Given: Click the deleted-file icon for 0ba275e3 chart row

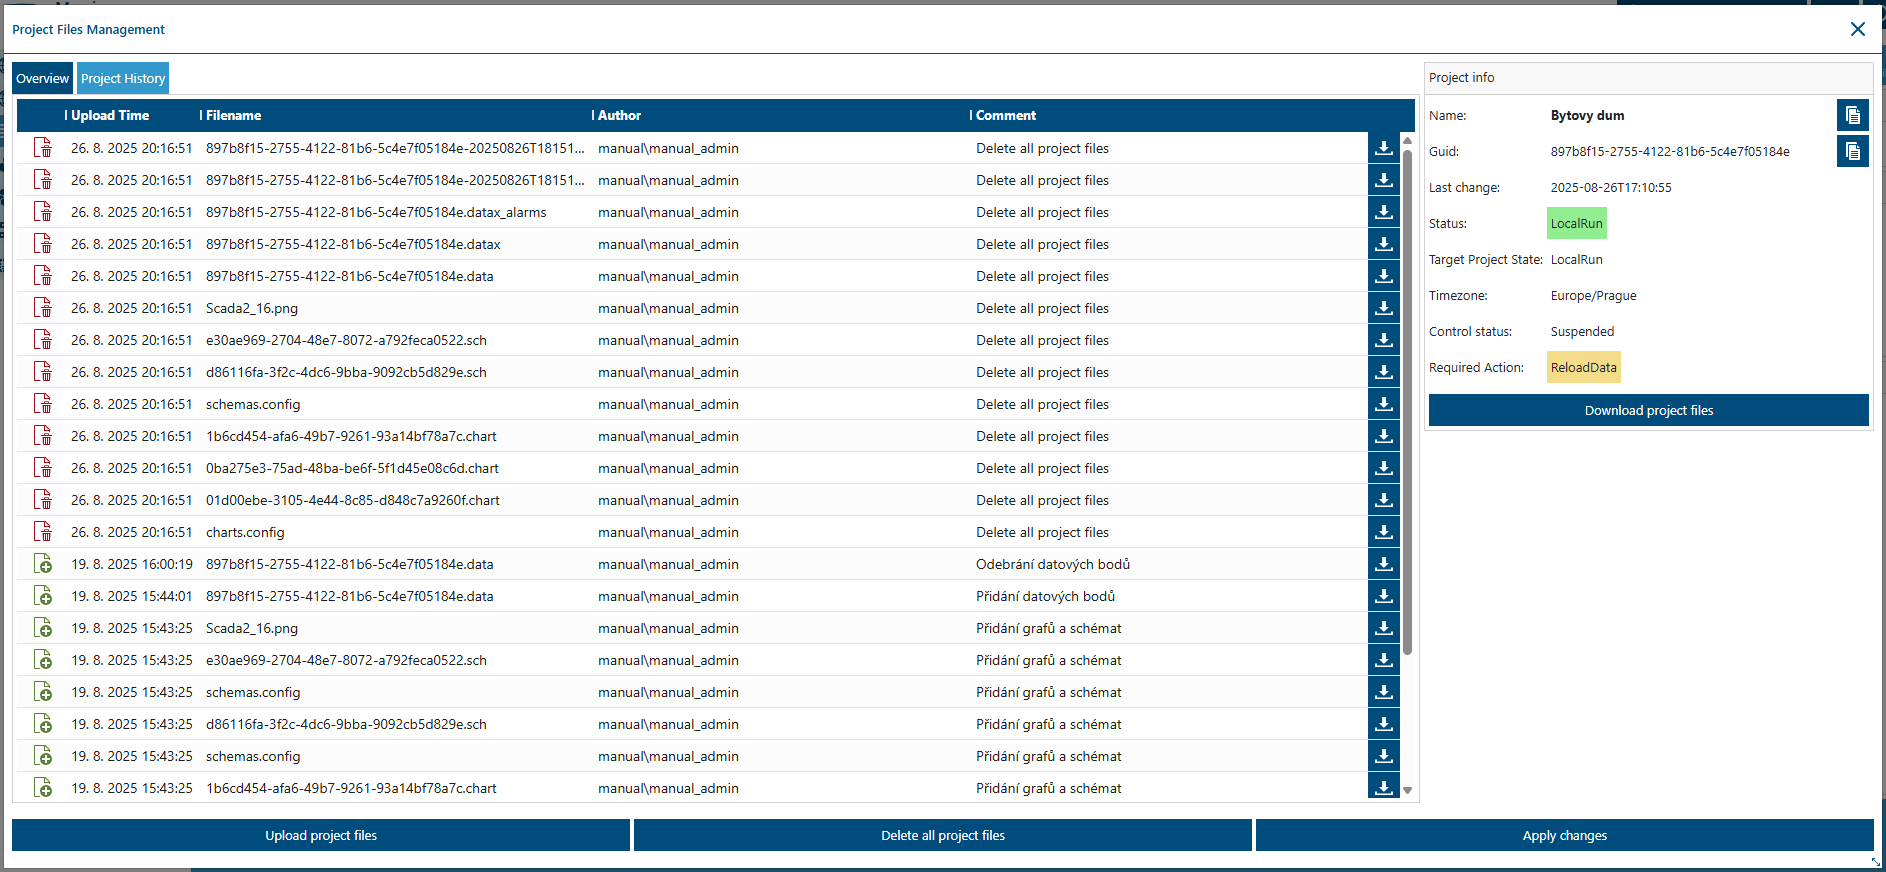Looking at the screenshot, I should (43, 468).
